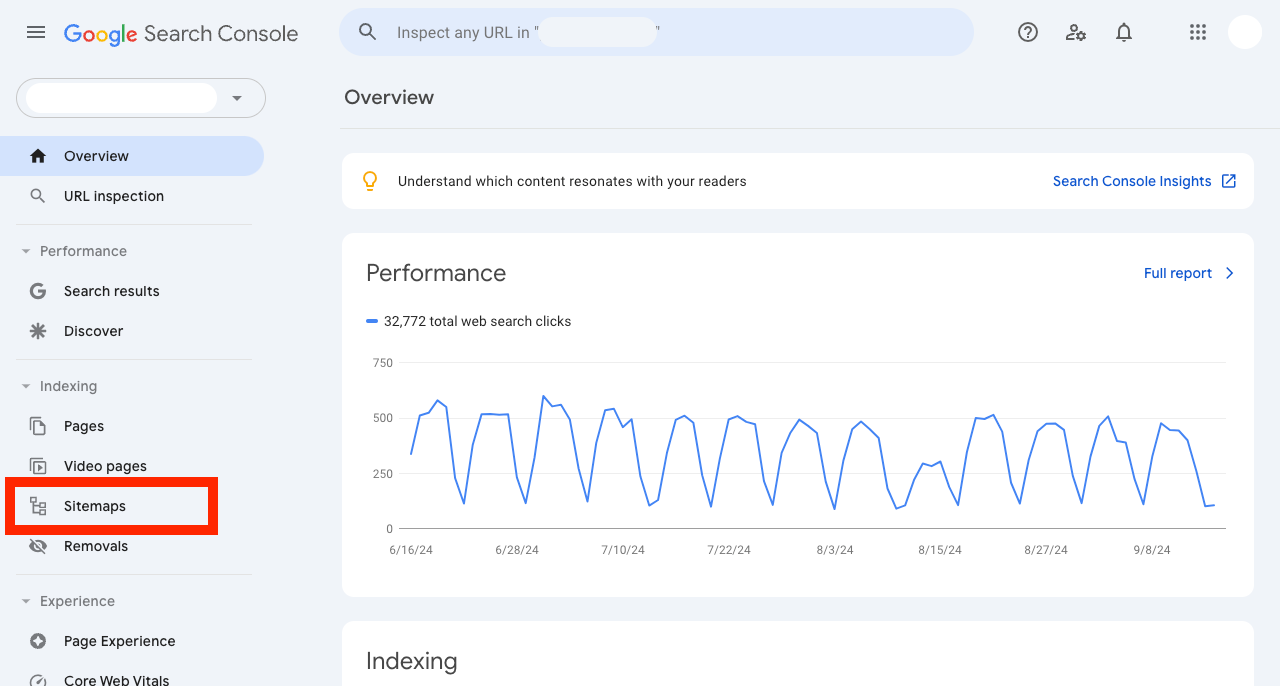Go to Overview in sidebar

click(x=132, y=156)
